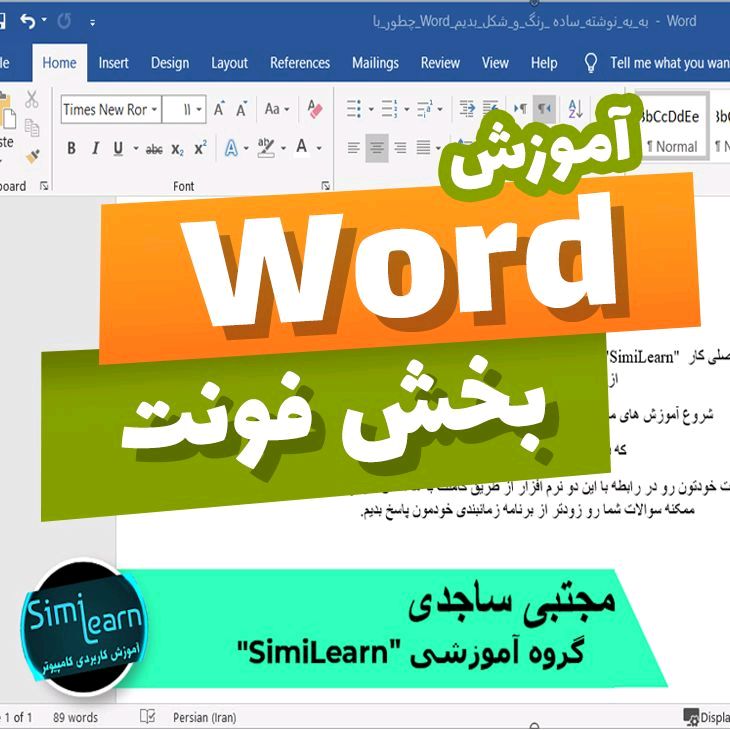Align text left
The image size is (730, 730).
[354, 149]
